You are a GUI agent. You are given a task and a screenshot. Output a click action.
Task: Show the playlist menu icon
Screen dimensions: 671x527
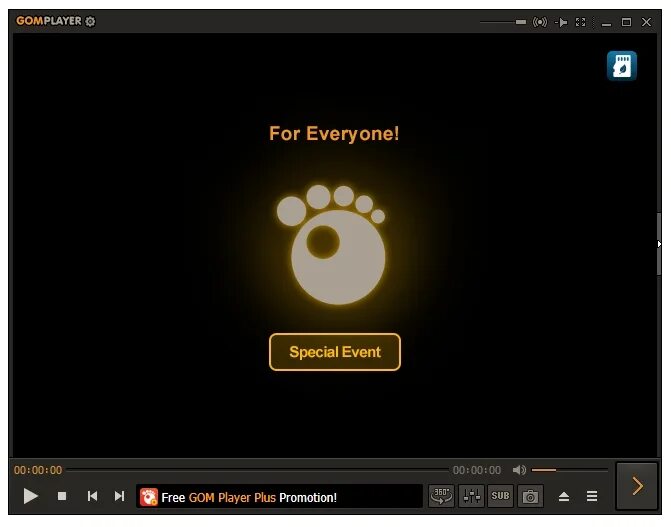(x=592, y=496)
